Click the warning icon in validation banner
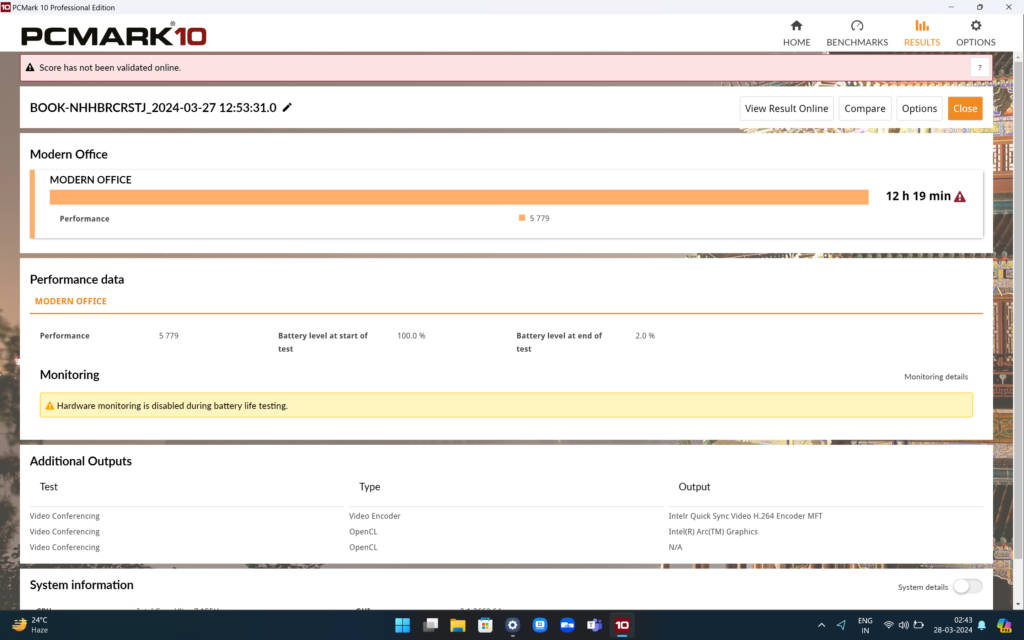1024x640 pixels. coord(30,67)
